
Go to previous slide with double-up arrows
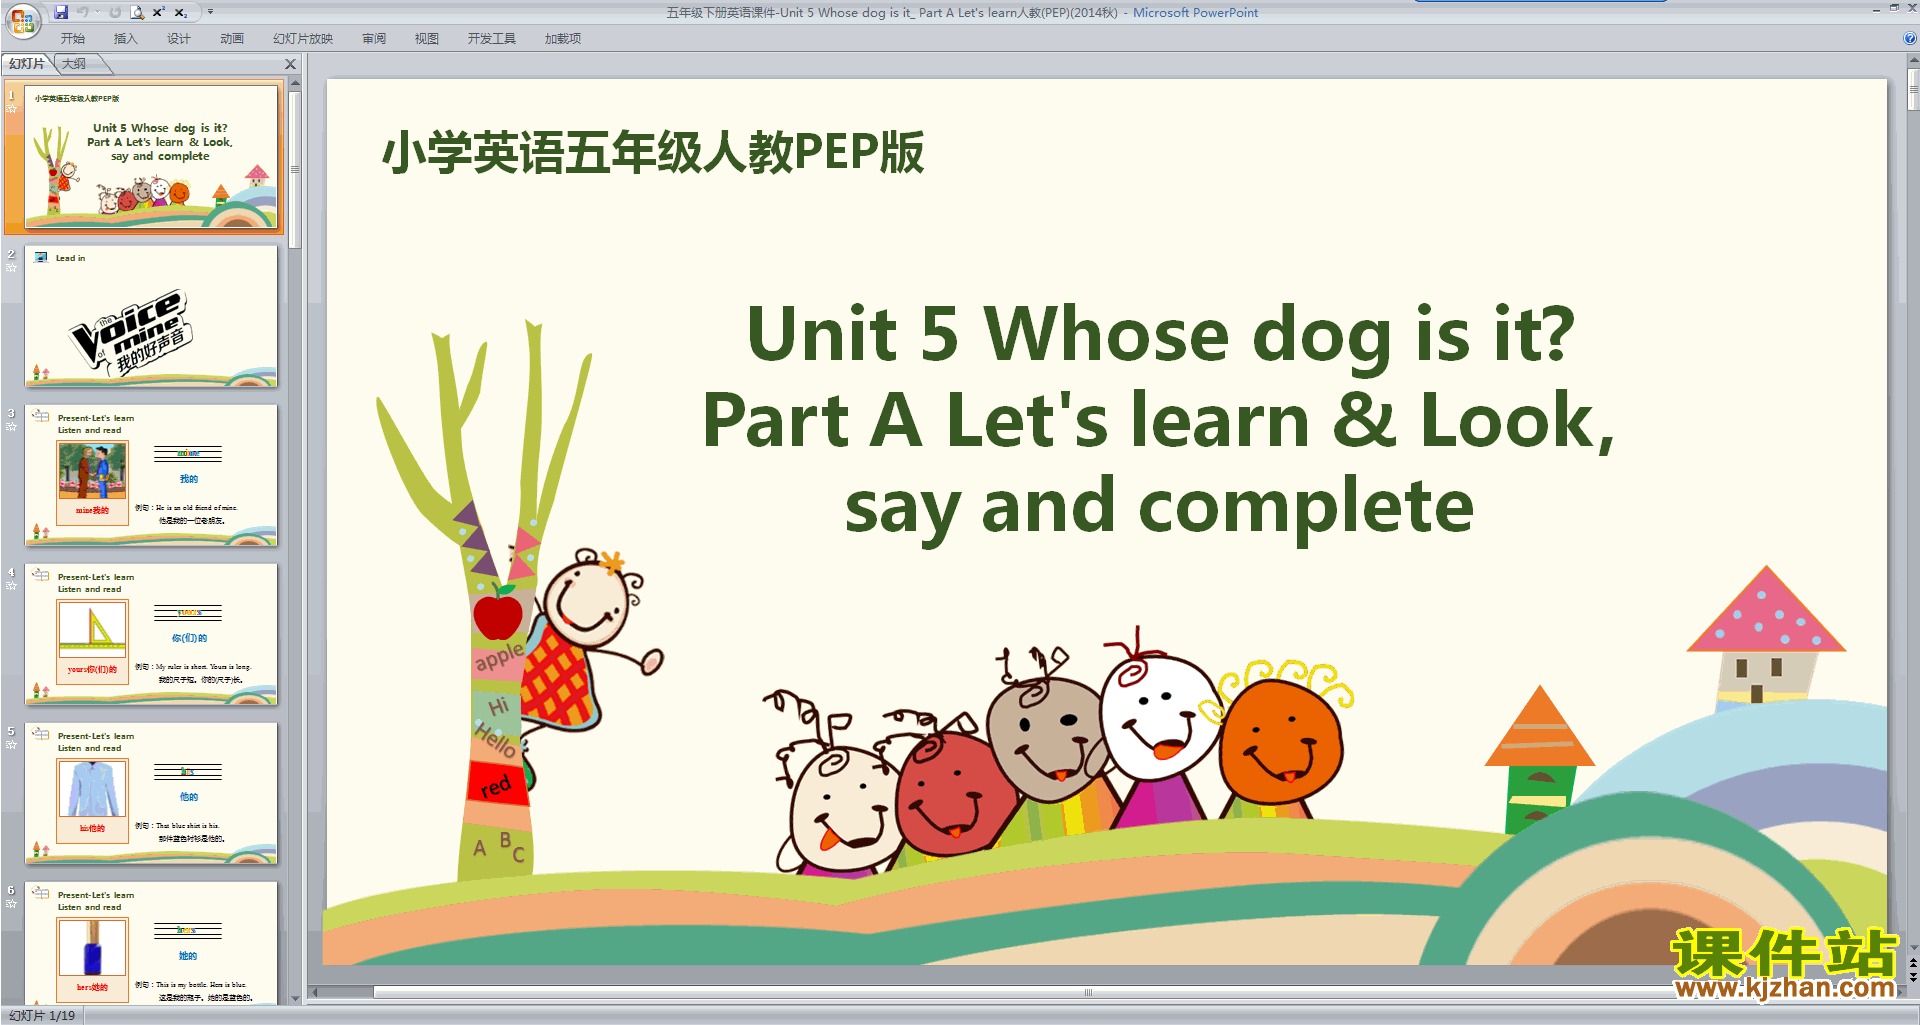click(1913, 963)
